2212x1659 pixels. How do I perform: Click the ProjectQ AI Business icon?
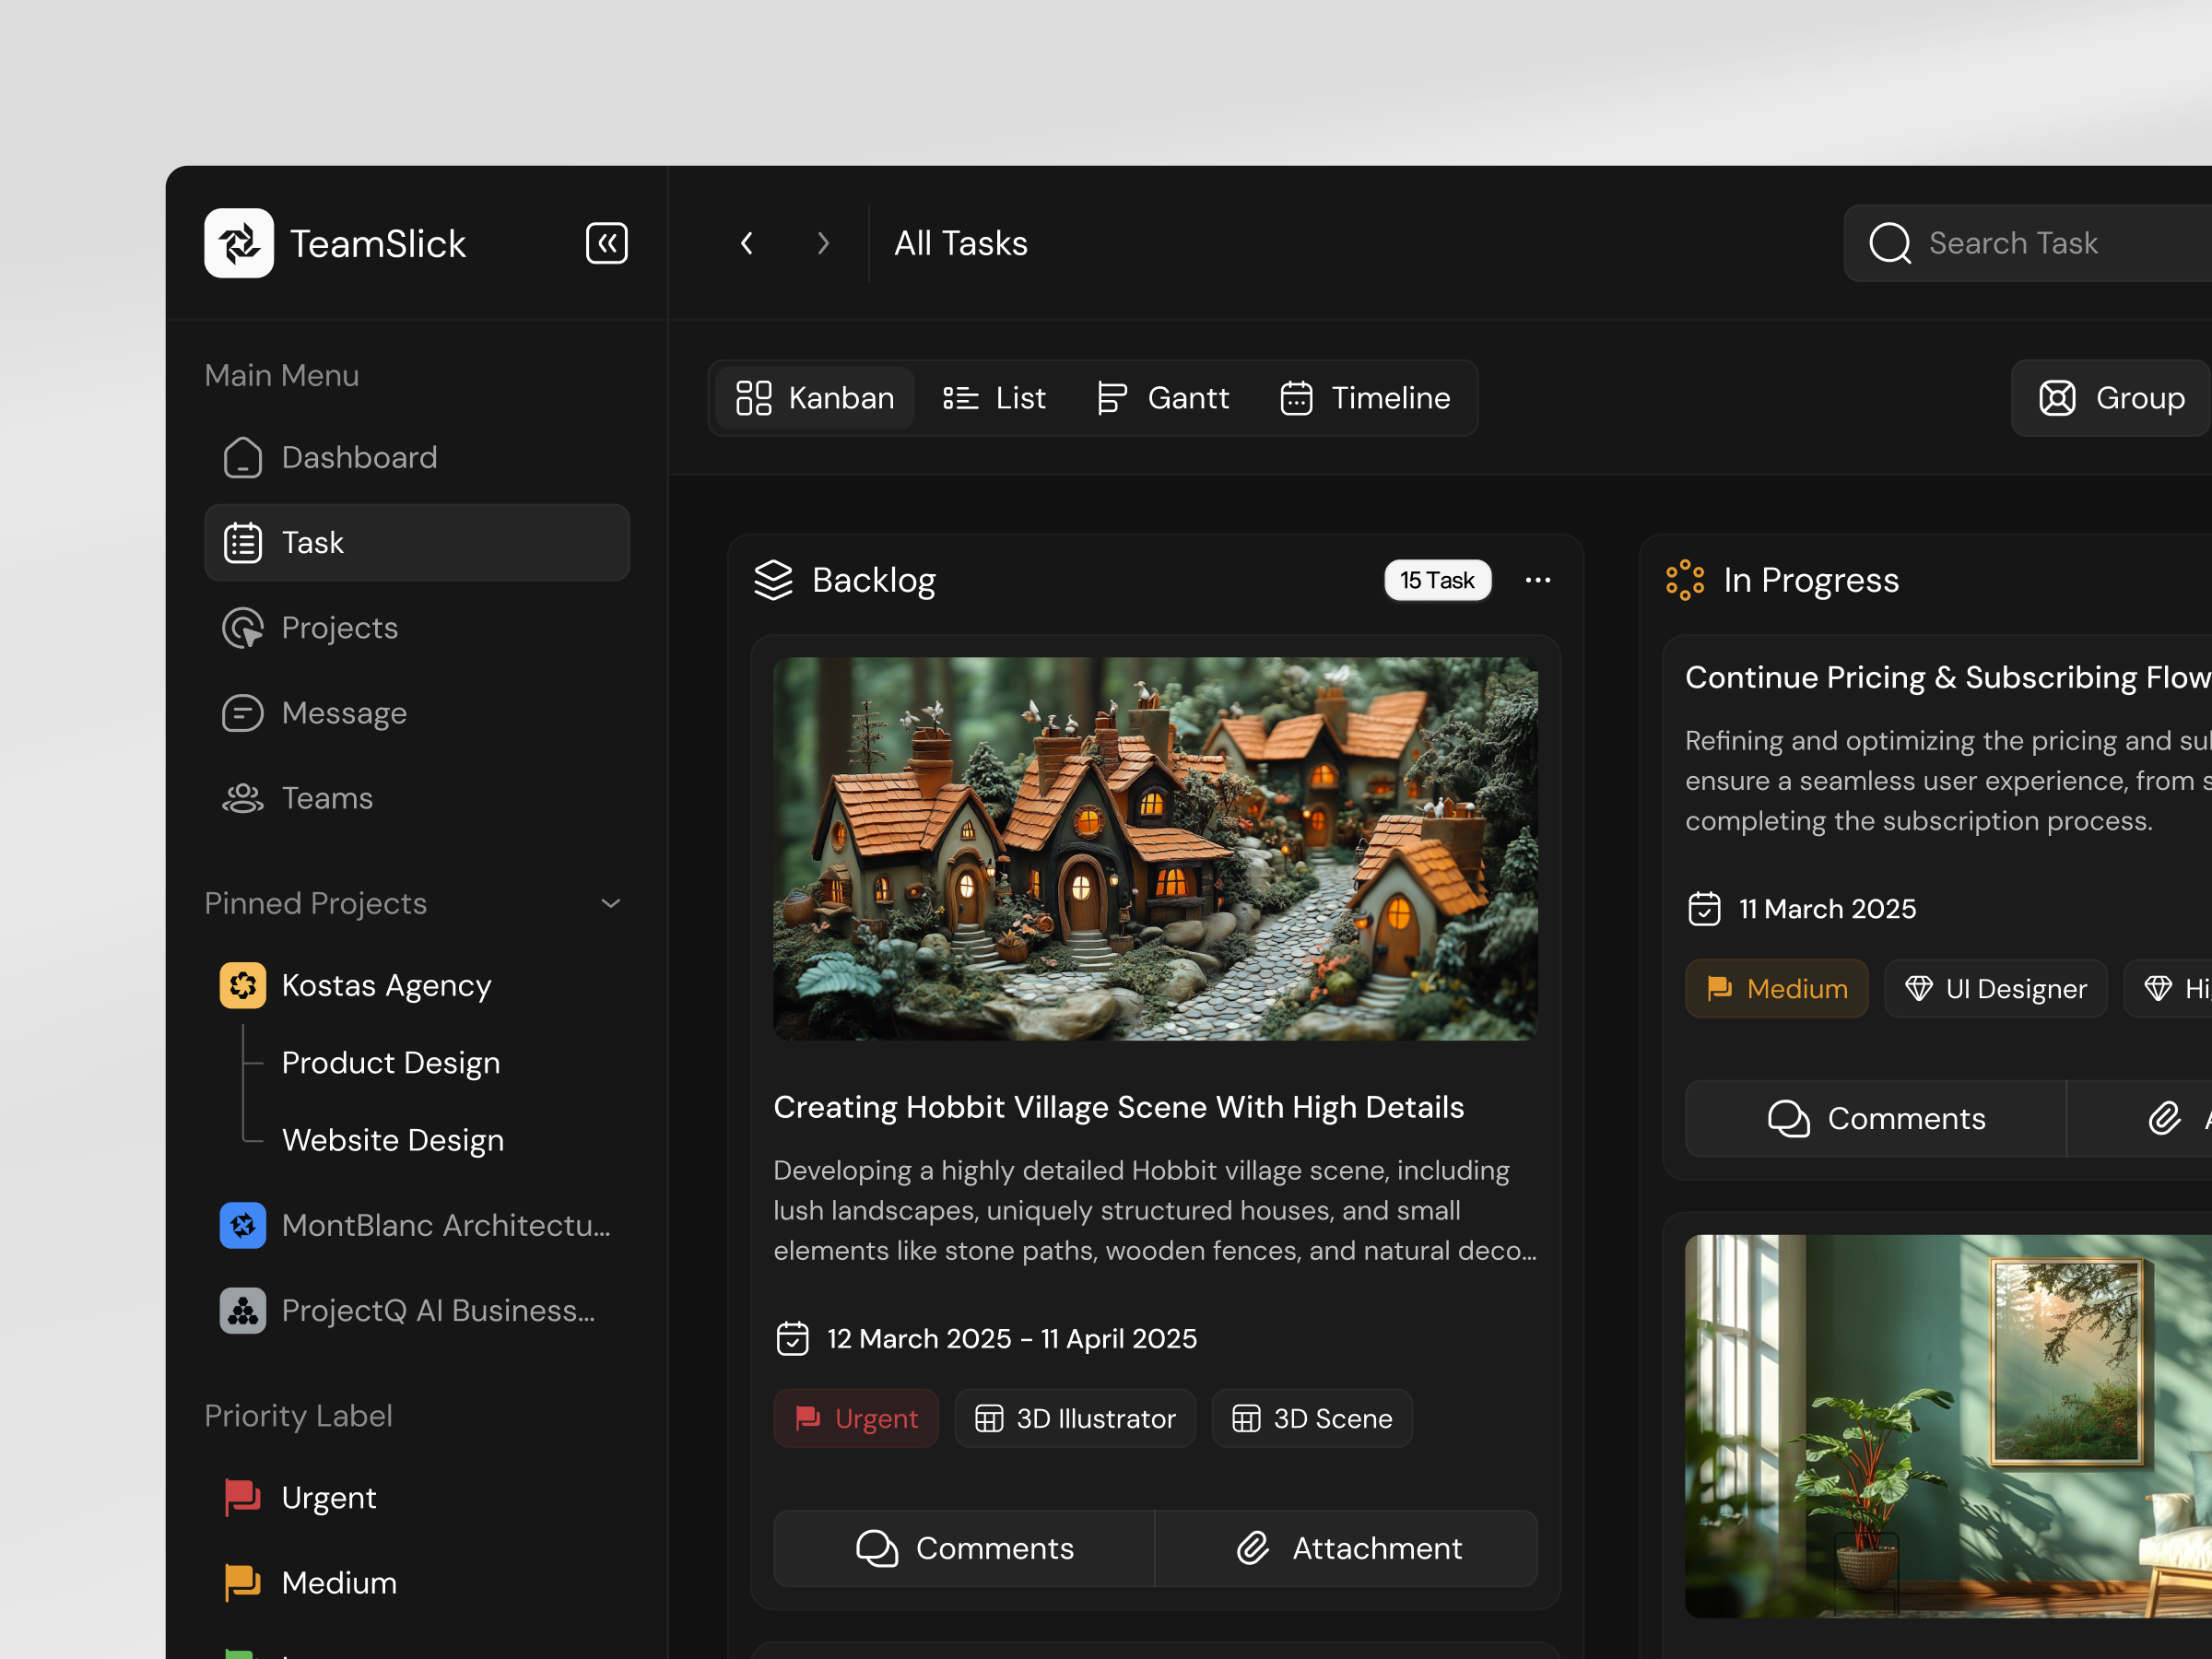pyautogui.click(x=243, y=1310)
